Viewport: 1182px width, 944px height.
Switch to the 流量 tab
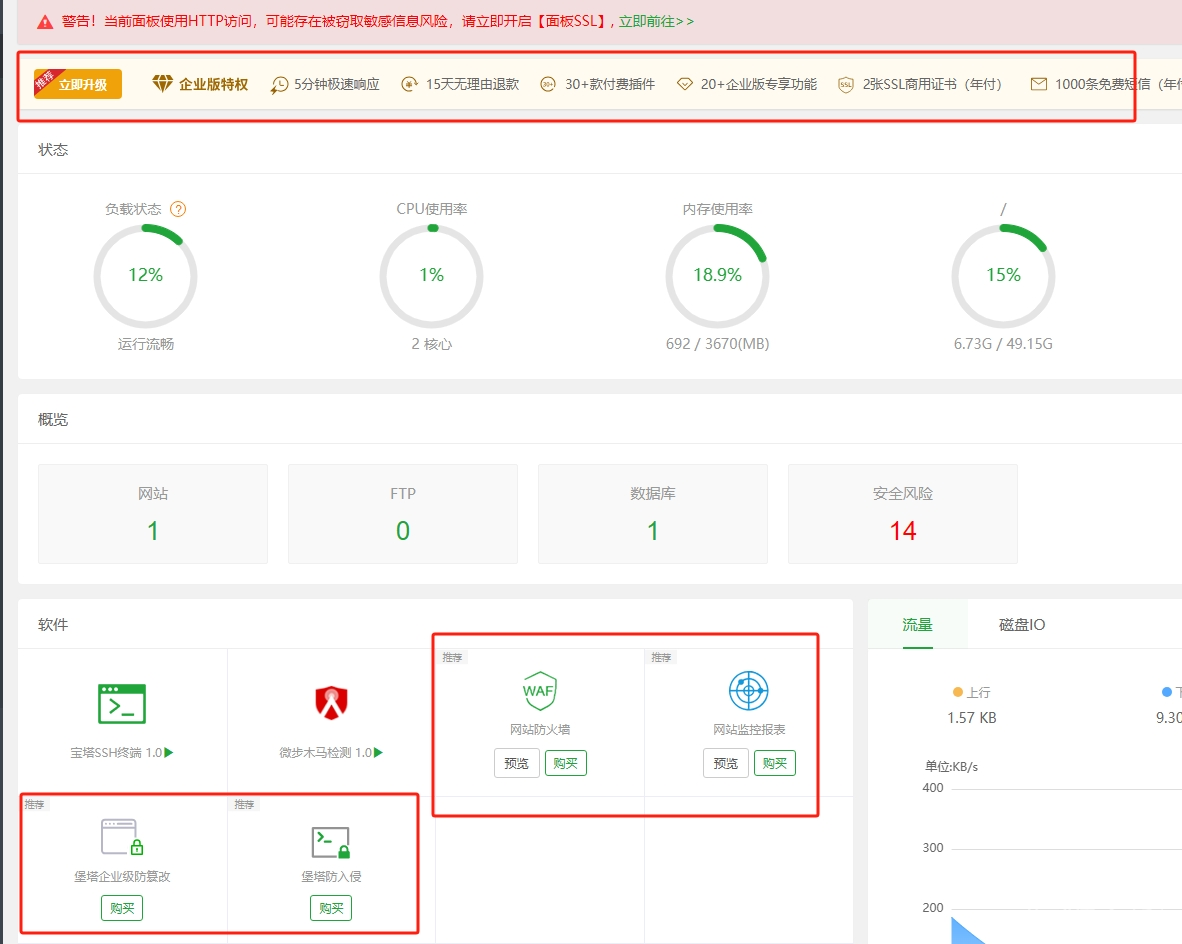pos(917,624)
